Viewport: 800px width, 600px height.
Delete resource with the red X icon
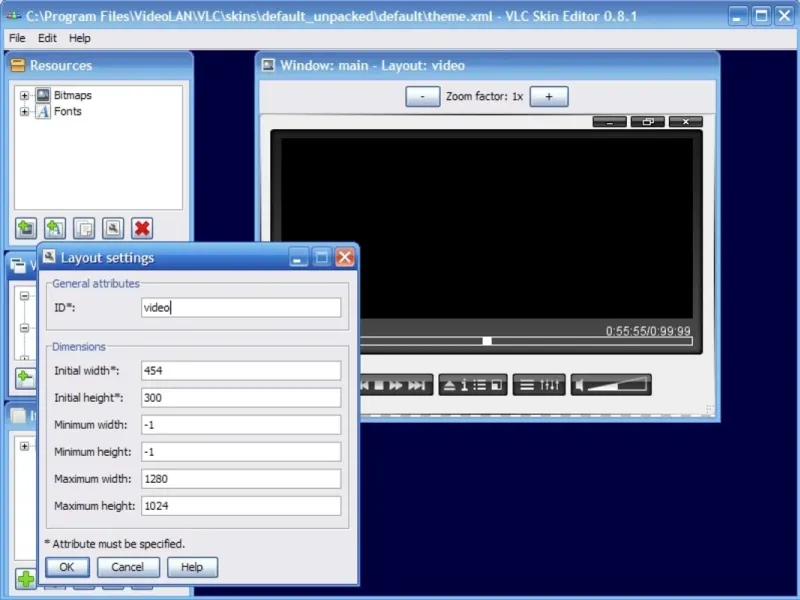coord(142,228)
